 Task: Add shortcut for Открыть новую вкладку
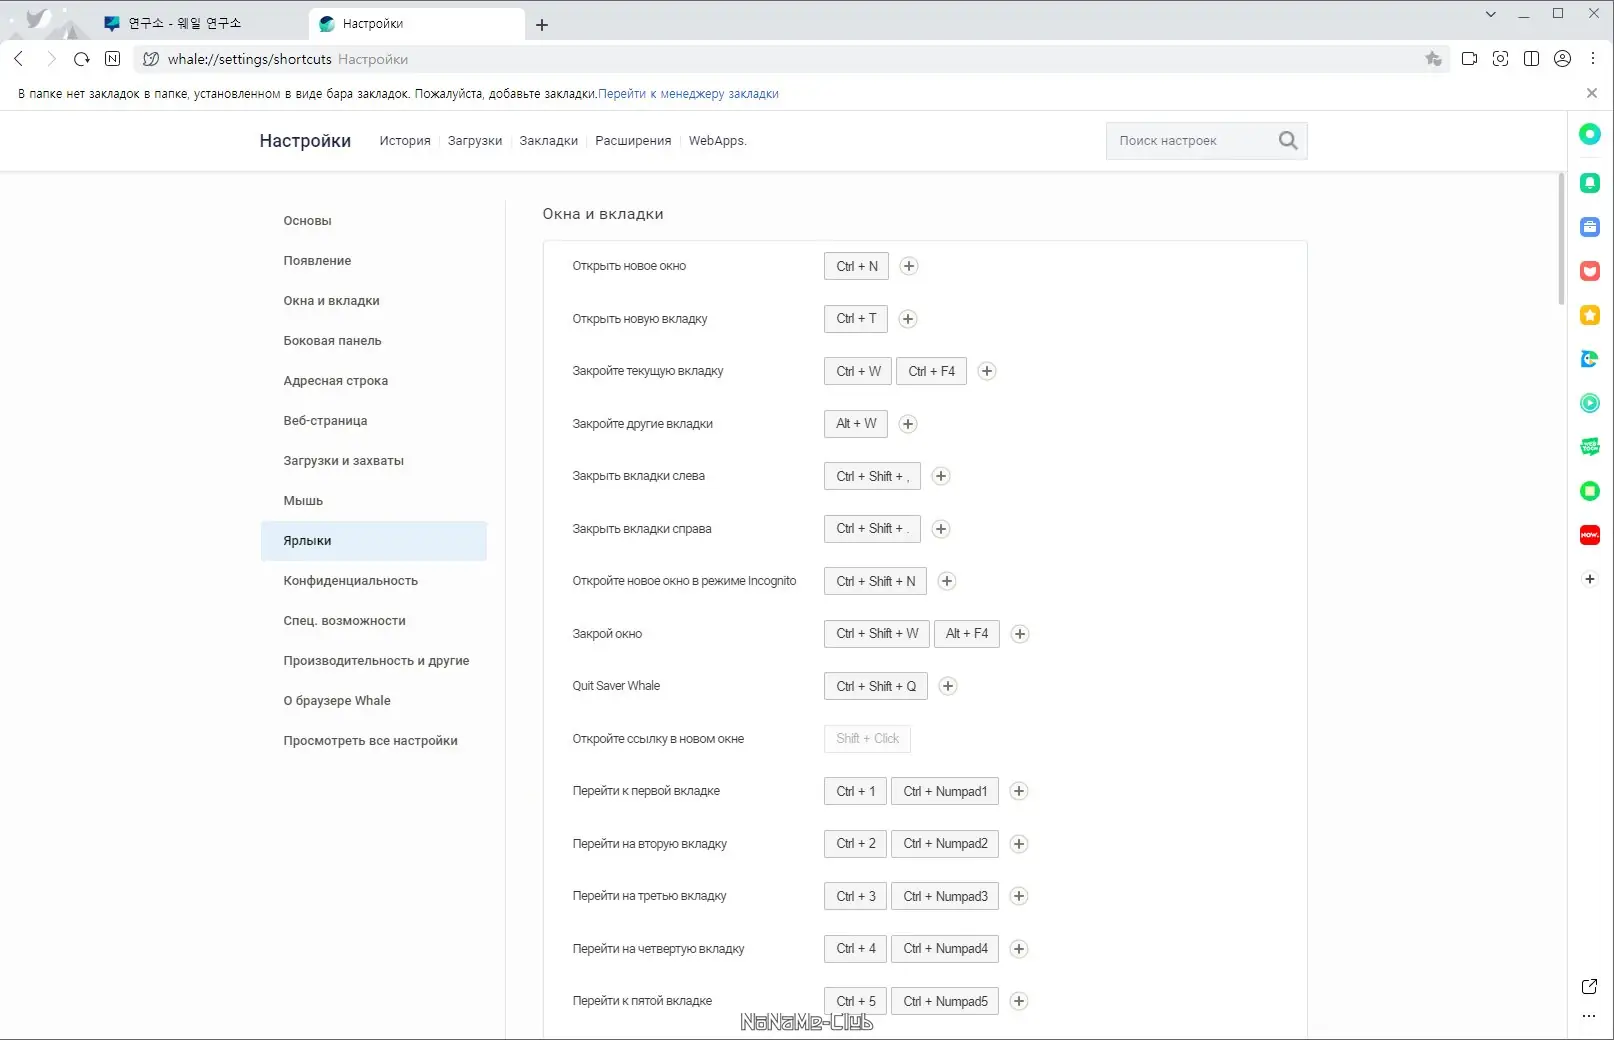point(908,319)
